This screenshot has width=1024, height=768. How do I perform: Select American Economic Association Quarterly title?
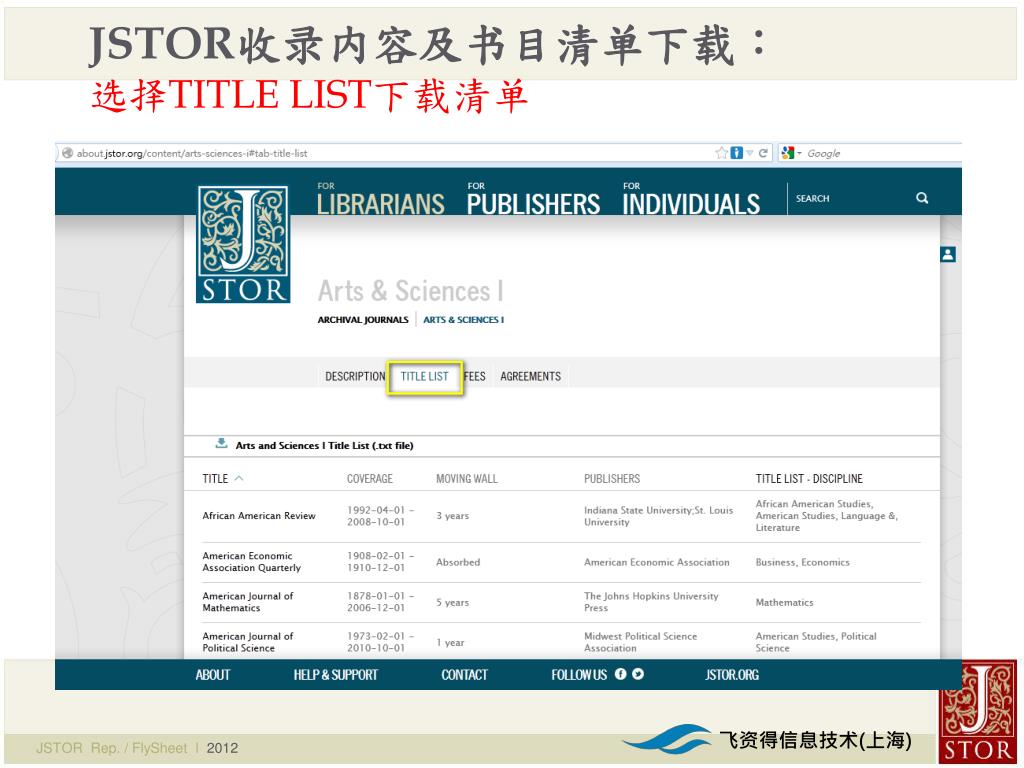pyautogui.click(x=251, y=562)
